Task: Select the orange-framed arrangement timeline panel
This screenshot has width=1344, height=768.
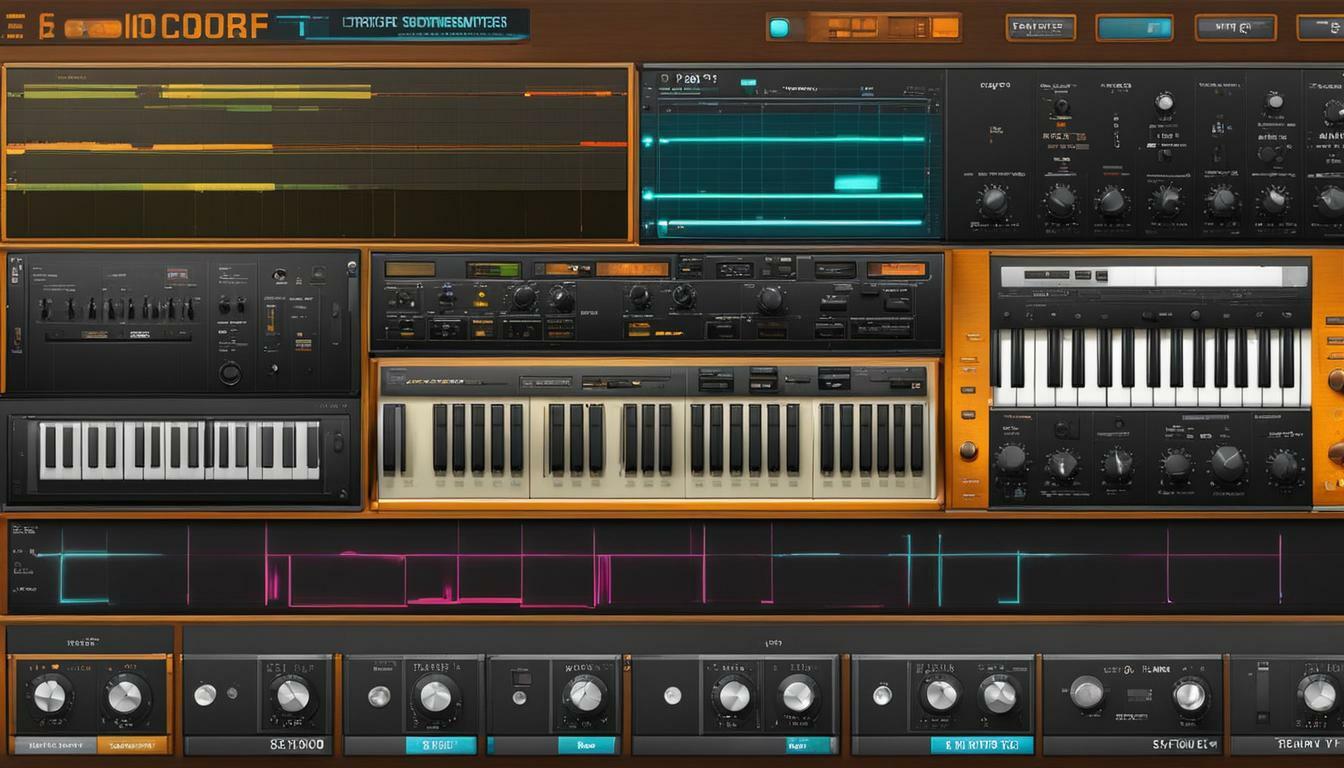Action: pos(317,154)
